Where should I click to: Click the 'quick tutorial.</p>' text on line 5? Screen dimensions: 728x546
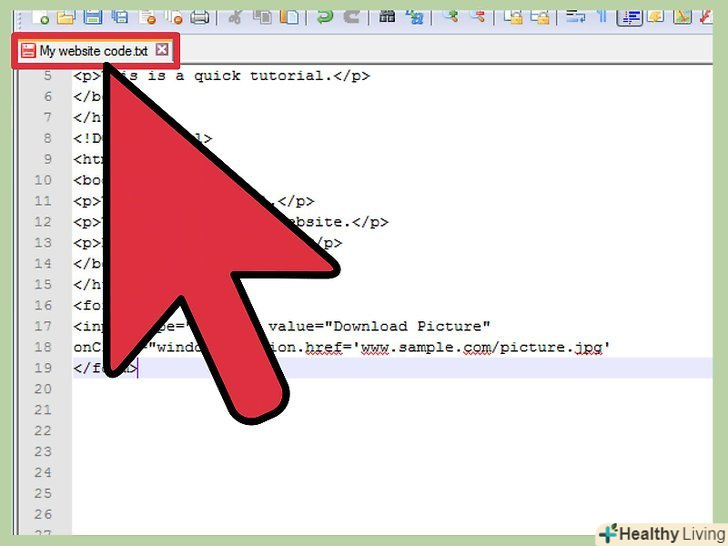coord(282,76)
